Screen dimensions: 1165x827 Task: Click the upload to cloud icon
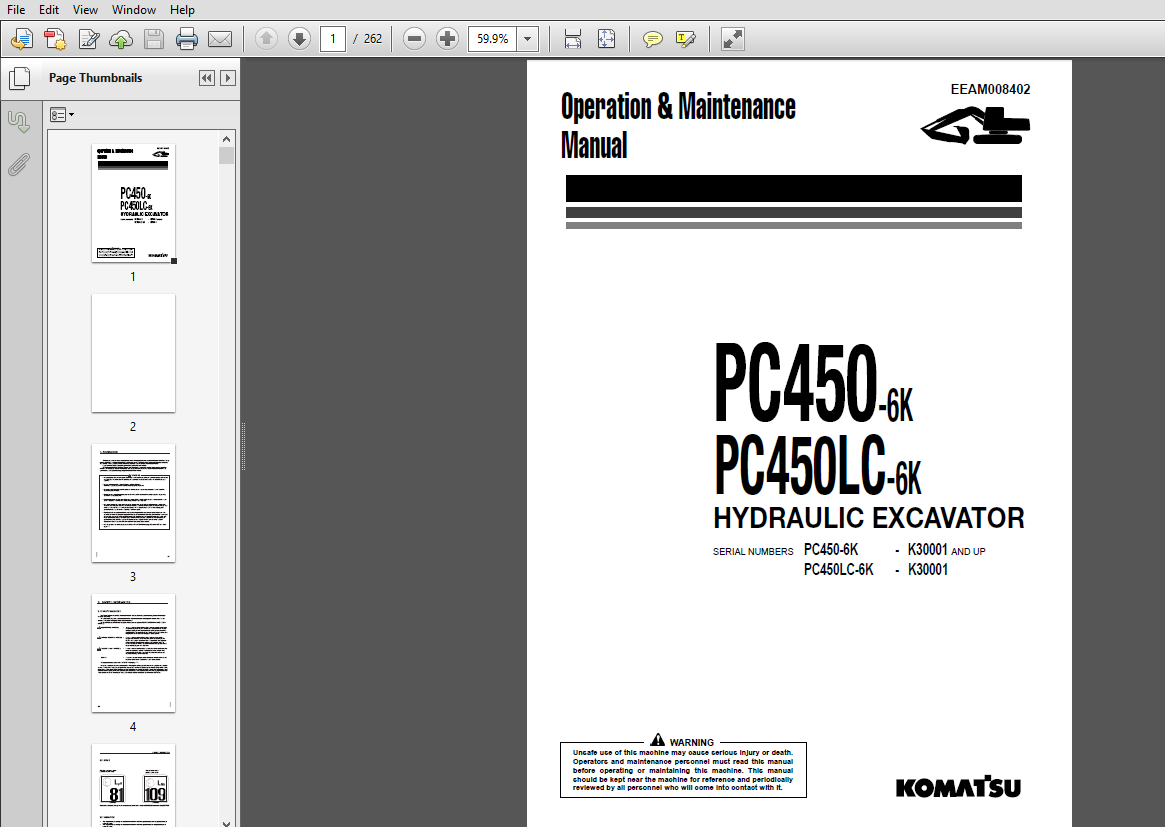pos(121,39)
